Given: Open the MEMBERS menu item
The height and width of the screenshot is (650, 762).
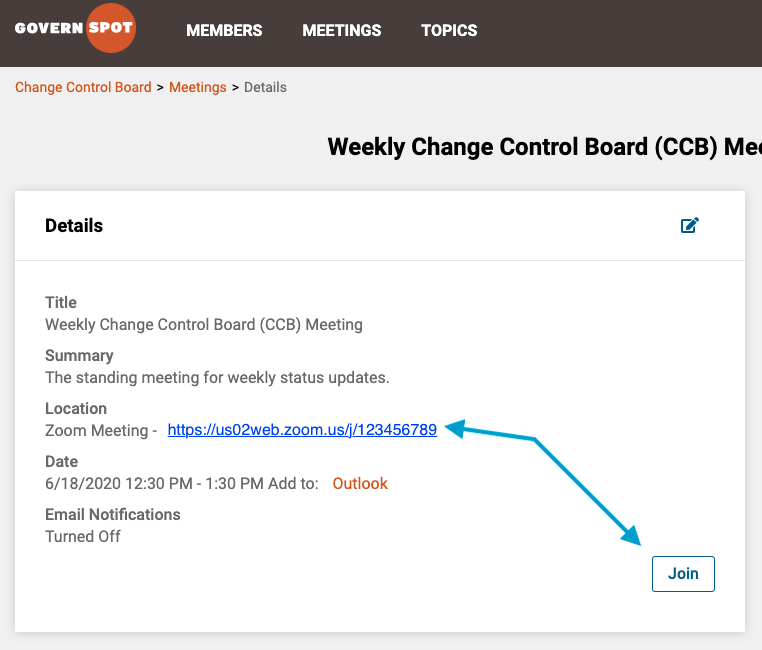Looking at the screenshot, I should (224, 30).
